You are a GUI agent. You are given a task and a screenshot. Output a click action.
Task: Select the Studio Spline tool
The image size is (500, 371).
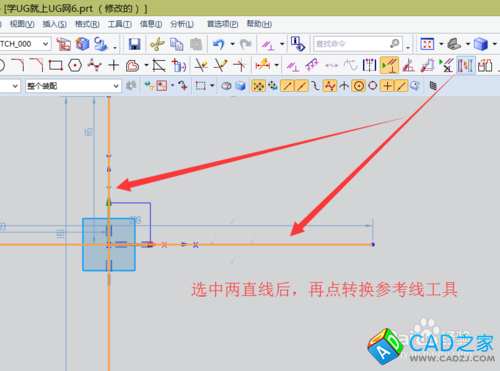94,65
